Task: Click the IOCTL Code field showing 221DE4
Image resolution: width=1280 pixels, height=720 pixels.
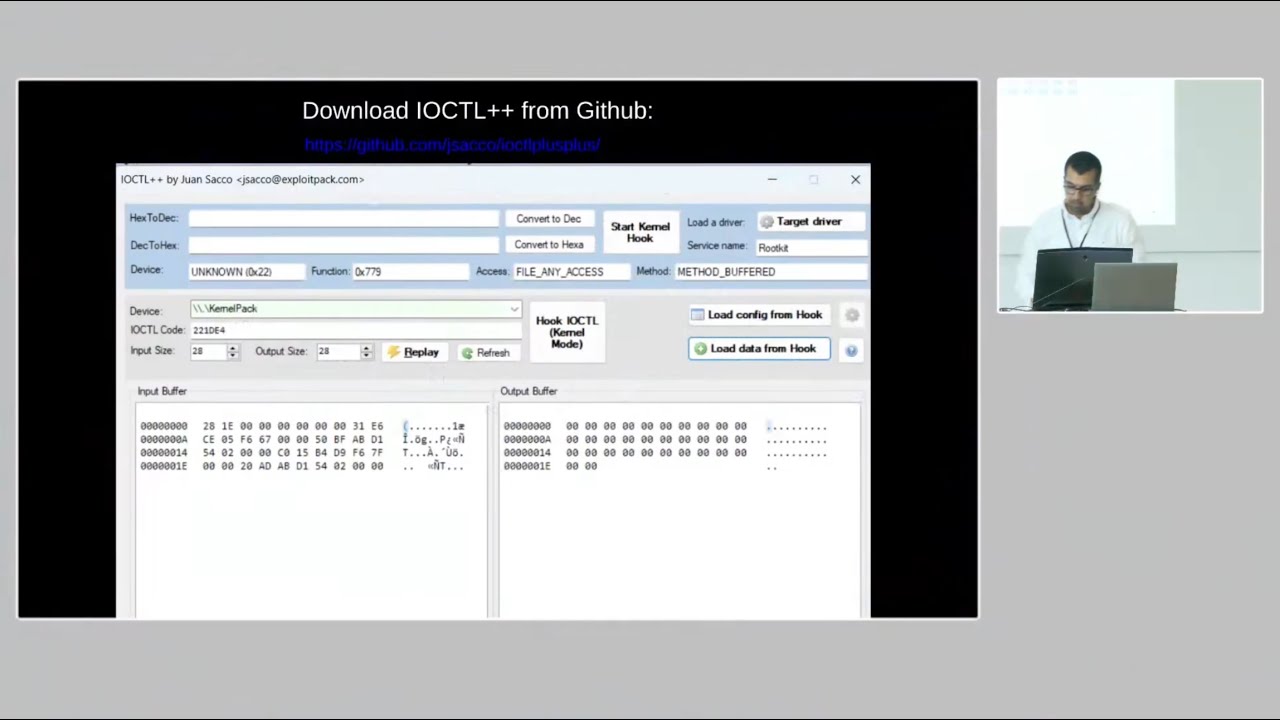Action: click(x=355, y=330)
